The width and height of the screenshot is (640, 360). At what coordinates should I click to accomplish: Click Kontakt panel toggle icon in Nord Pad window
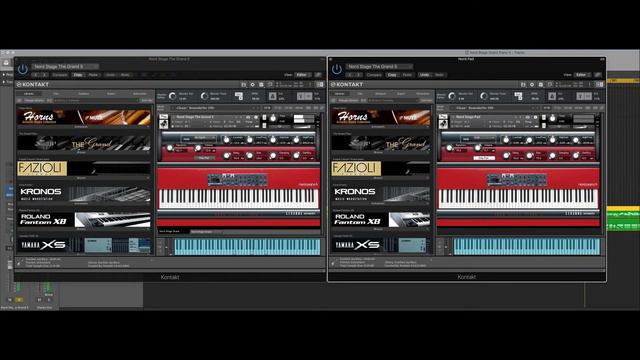pos(600,84)
